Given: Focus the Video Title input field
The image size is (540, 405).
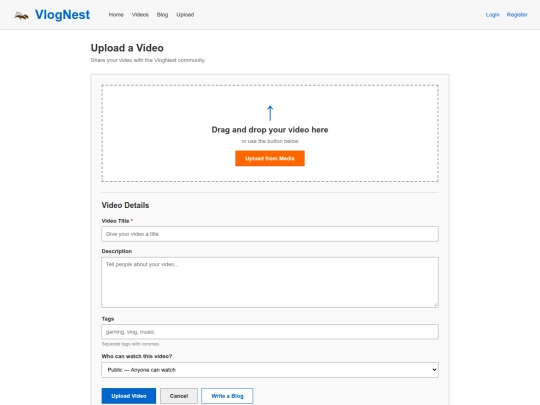Looking at the screenshot, I should (270, 234).
